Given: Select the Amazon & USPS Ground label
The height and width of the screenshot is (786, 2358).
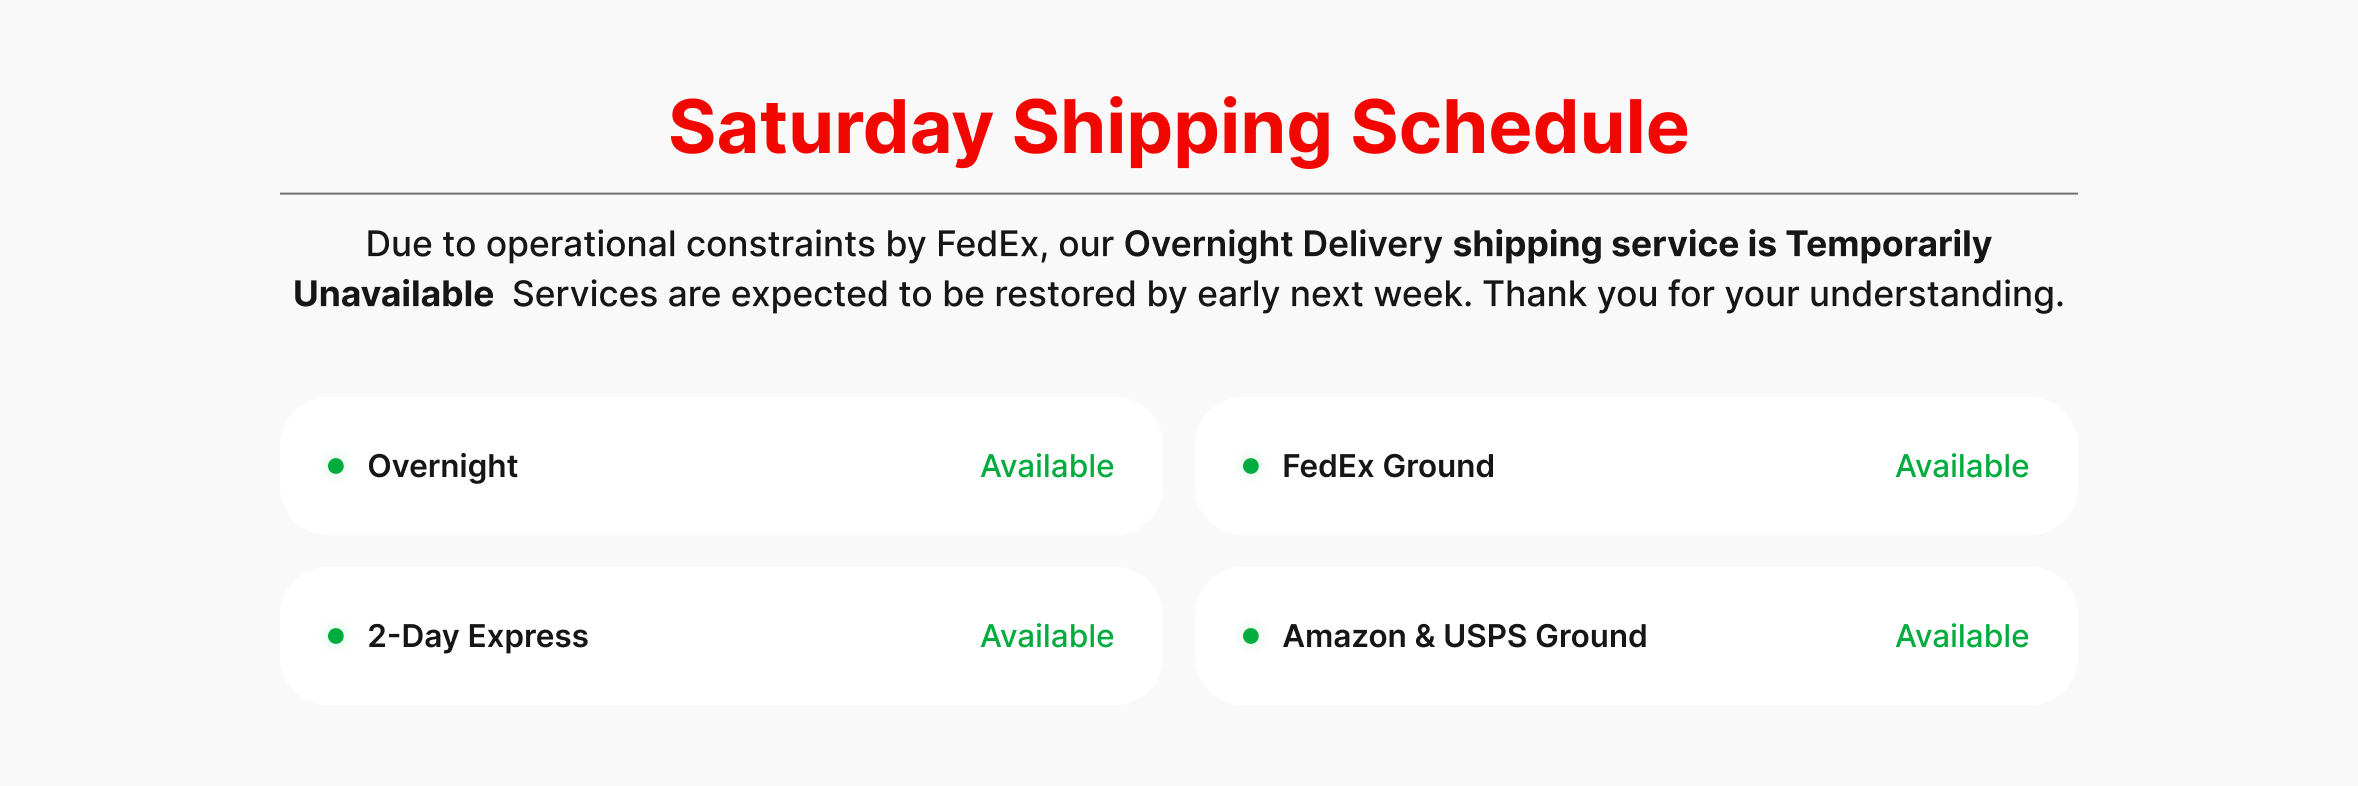Looking at the screenshot, I should [x=1464, y=636].
